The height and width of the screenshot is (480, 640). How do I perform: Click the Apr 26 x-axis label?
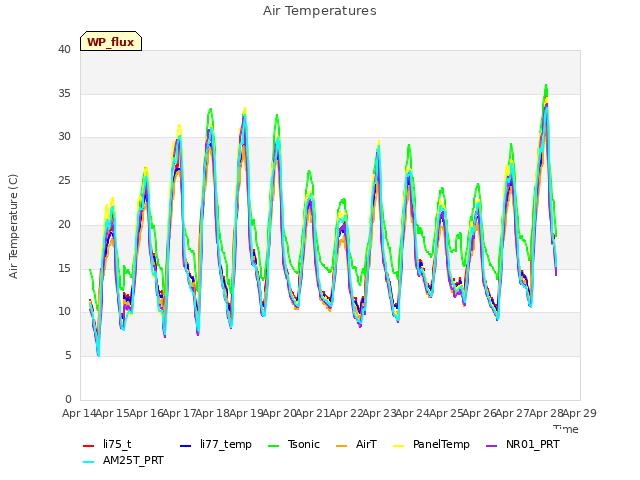(480, 413)
